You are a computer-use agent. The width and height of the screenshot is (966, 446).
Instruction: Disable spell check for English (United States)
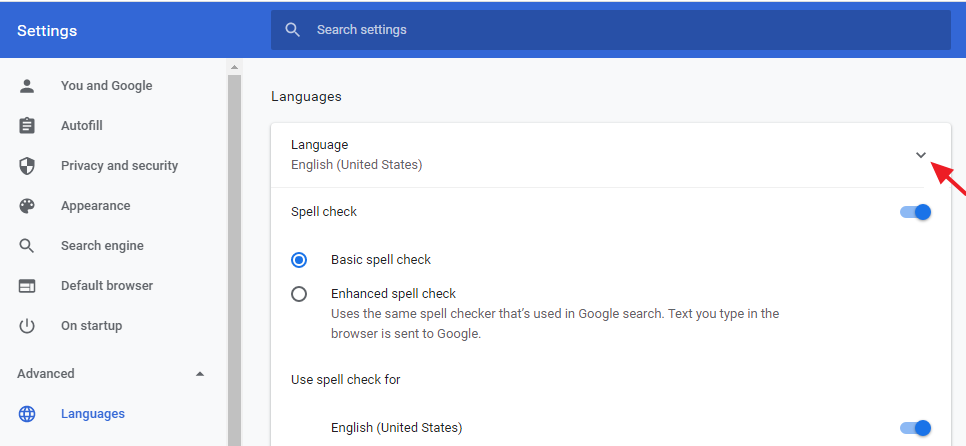(915, 428)
